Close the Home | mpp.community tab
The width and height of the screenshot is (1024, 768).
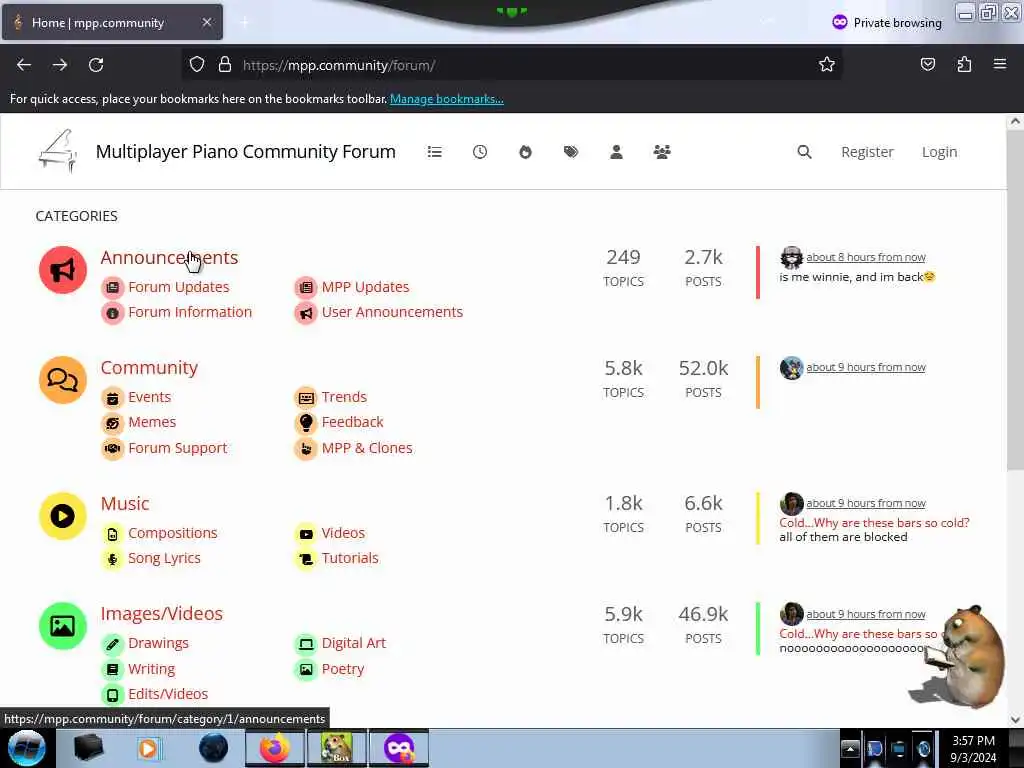coord(206,22)
